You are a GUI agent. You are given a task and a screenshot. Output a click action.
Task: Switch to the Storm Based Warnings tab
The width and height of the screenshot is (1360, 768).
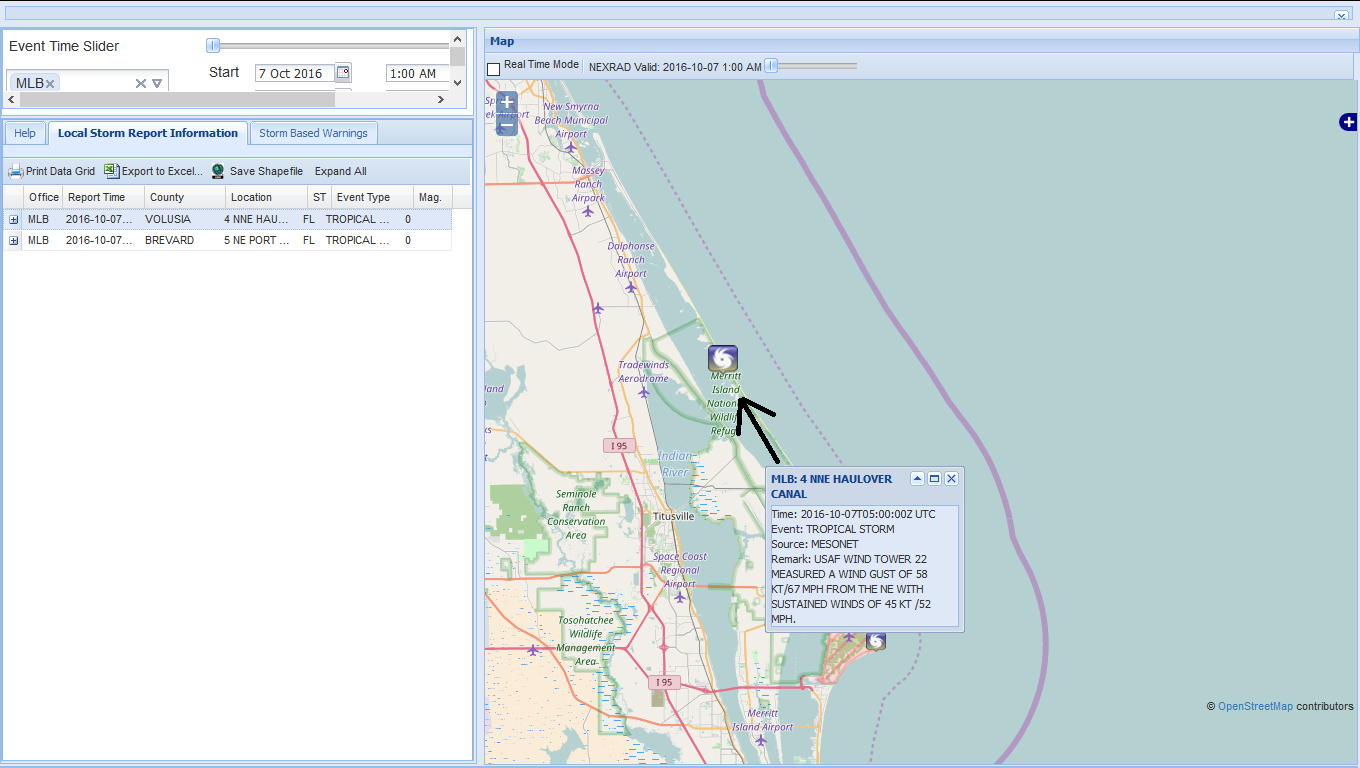point(313,133)
